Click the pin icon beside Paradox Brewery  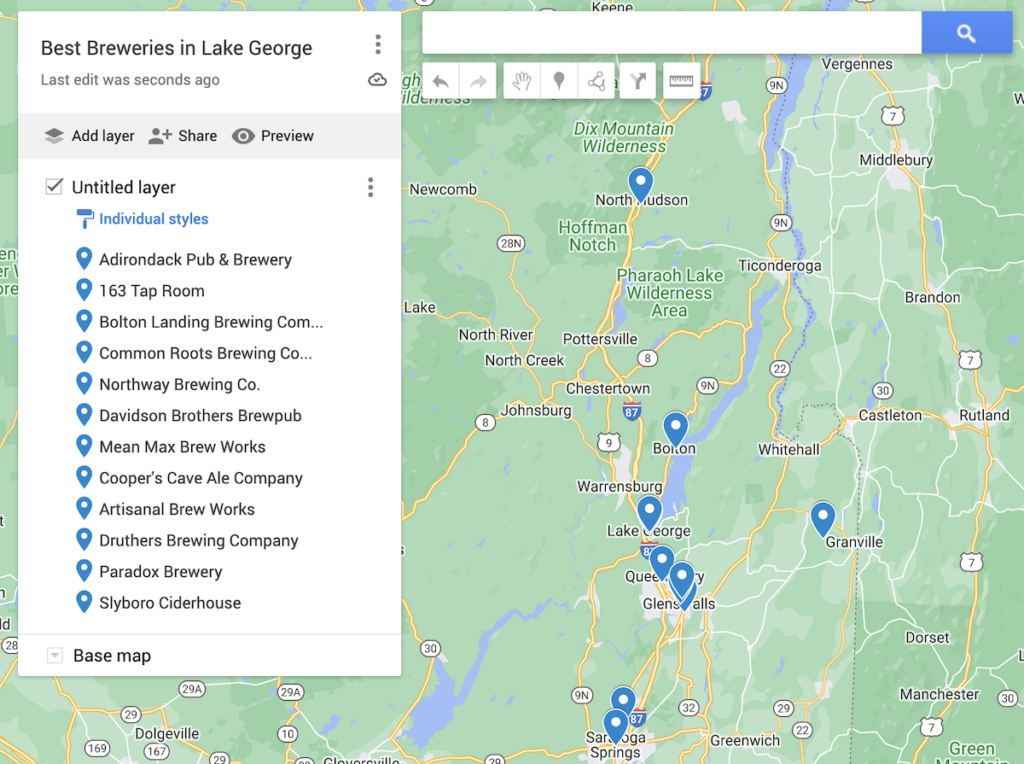coord(84,571)
